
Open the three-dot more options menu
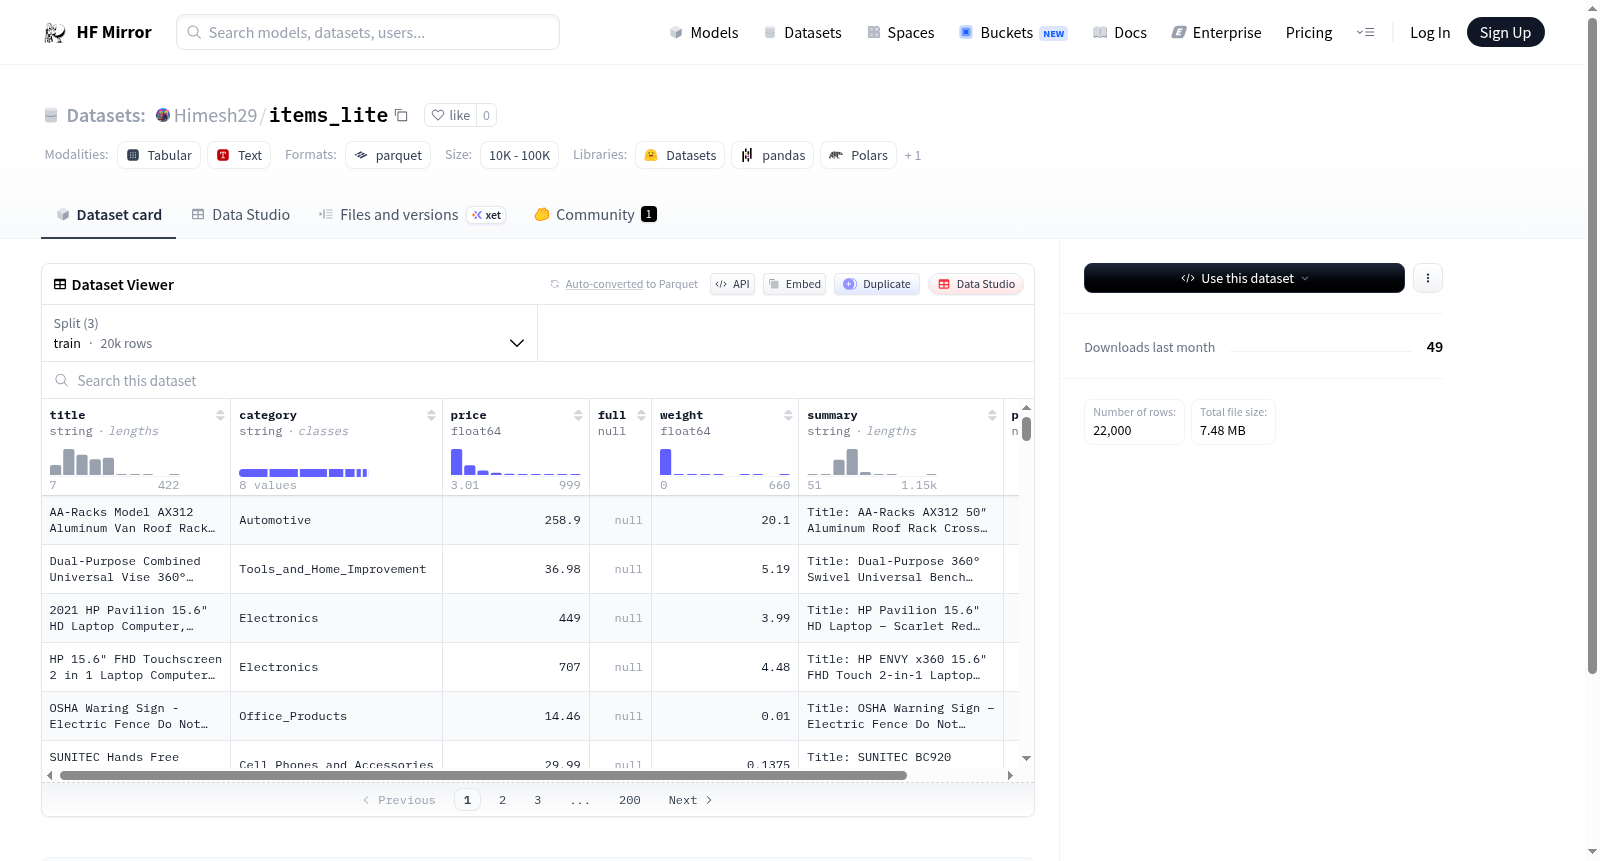click(x=1428, y=278)
